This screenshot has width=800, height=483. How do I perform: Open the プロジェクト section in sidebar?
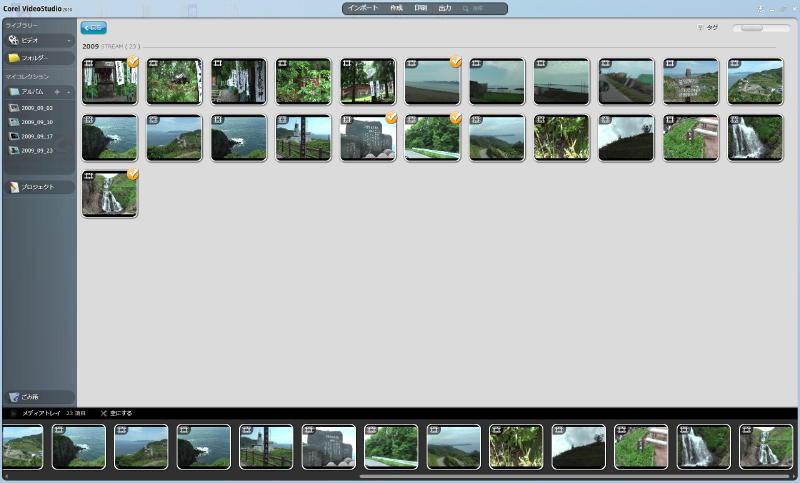pyautogui.click(x=37, y=187)
